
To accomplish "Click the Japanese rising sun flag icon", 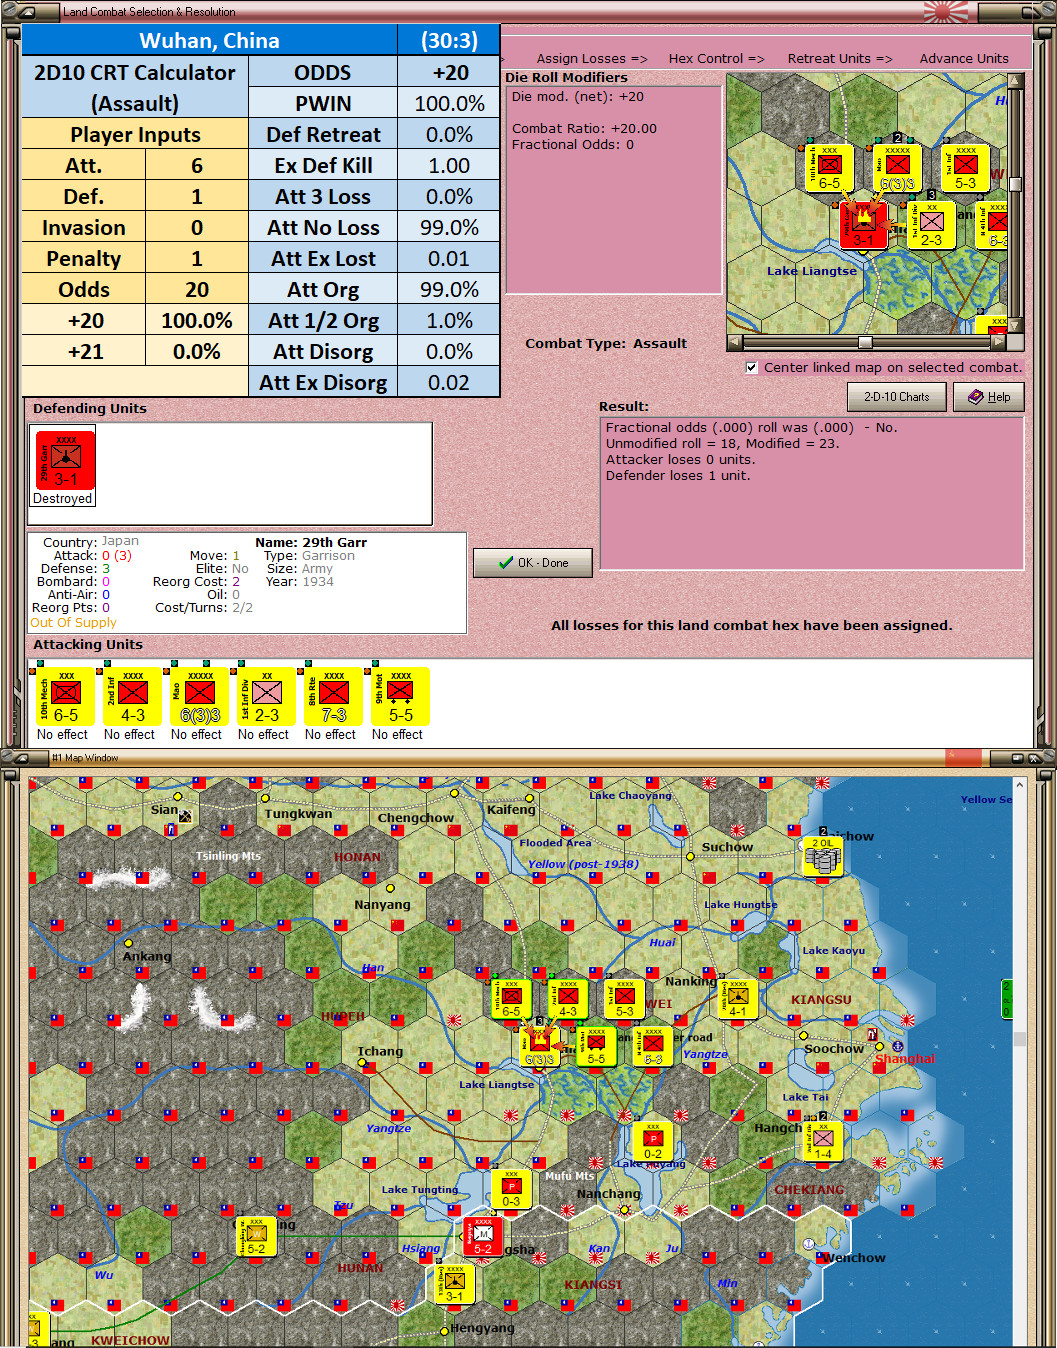I will [x=945, y=11].
